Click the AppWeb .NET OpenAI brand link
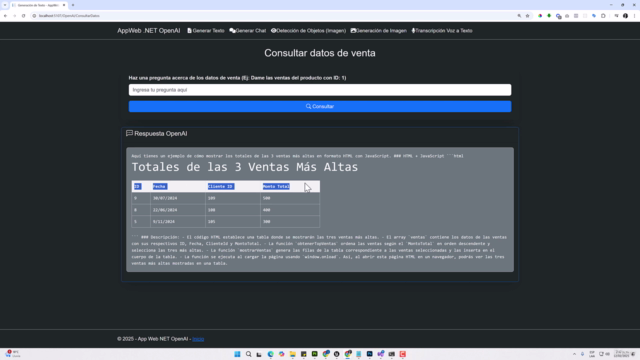 click(x=149, y=31)
